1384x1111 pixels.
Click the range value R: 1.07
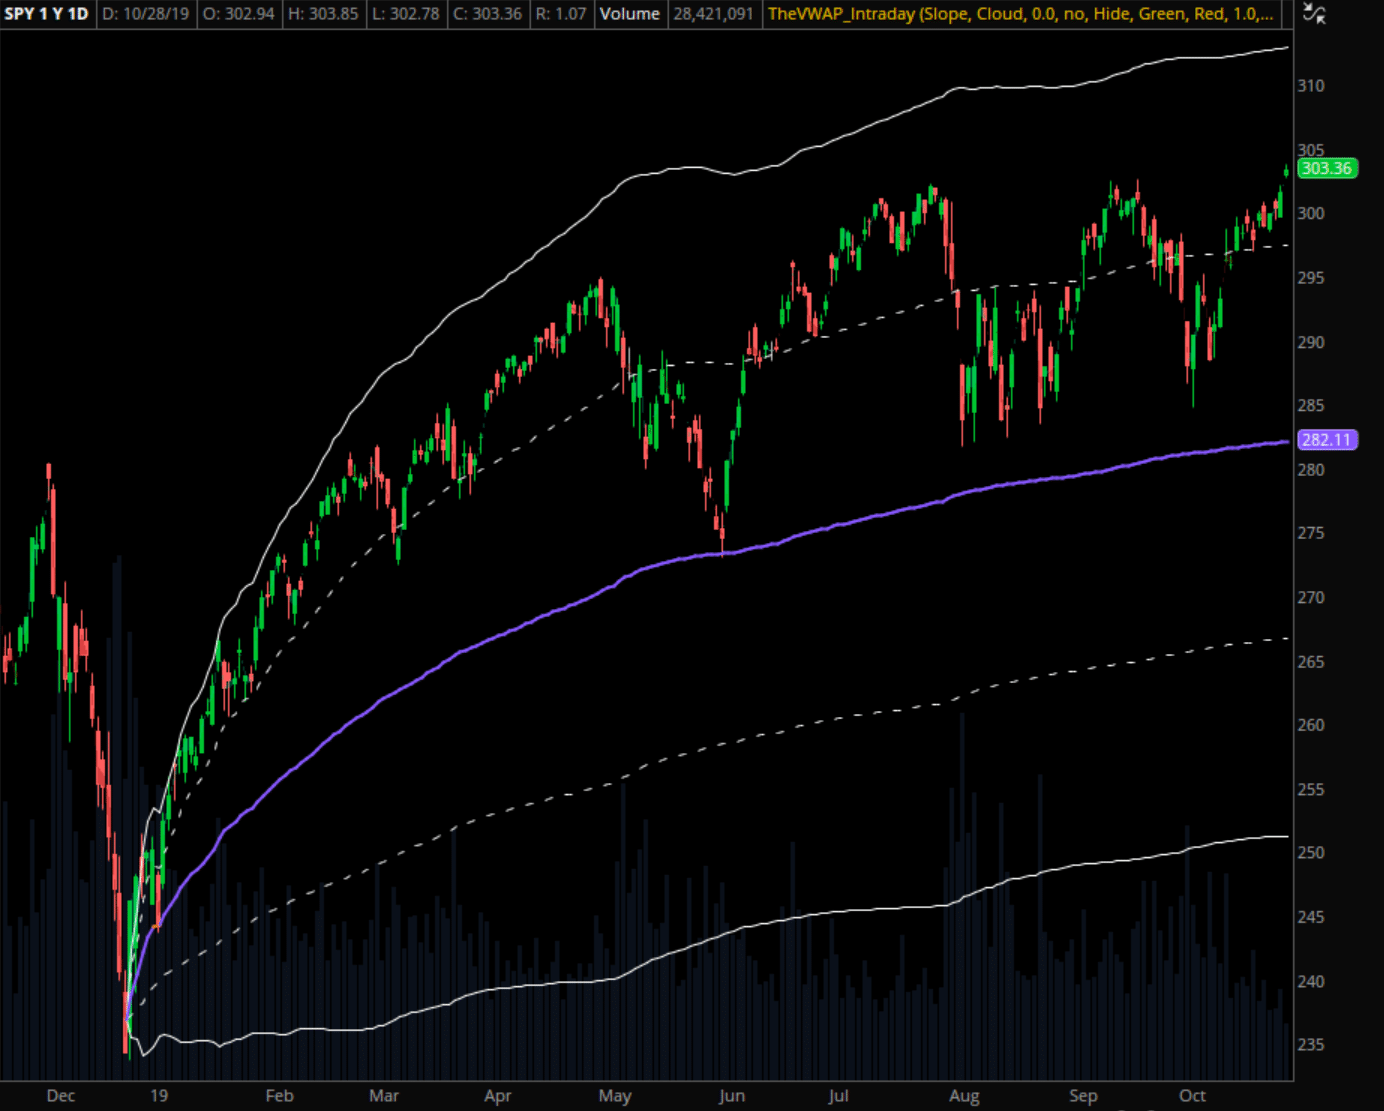[561, 14]
